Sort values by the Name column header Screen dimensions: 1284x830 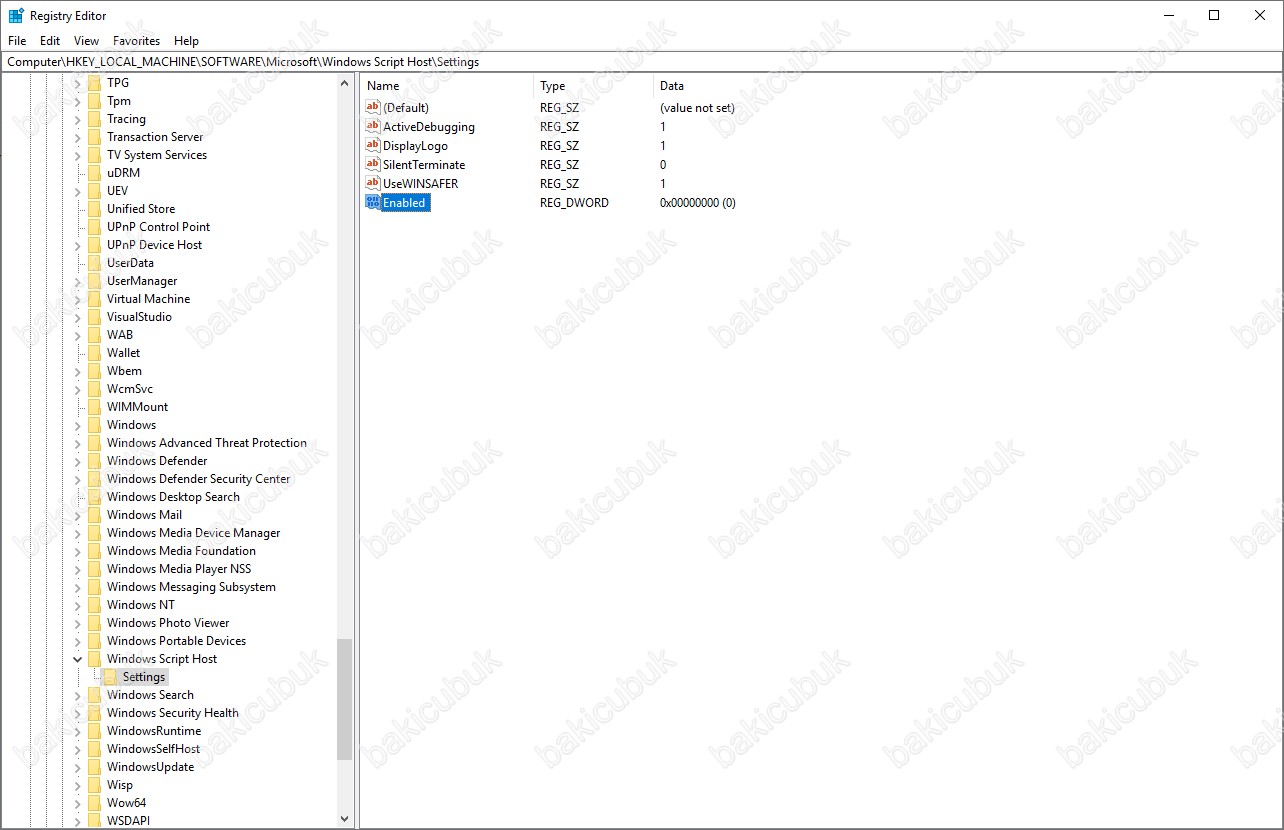pyautogui.click(x=447, y=86)
